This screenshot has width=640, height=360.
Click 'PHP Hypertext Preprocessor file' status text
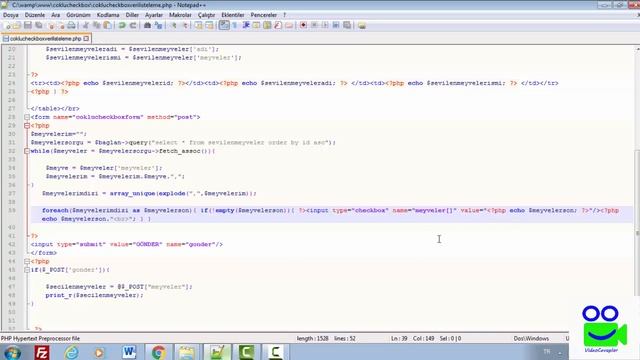pyautogui.click(x=40, y=338)
